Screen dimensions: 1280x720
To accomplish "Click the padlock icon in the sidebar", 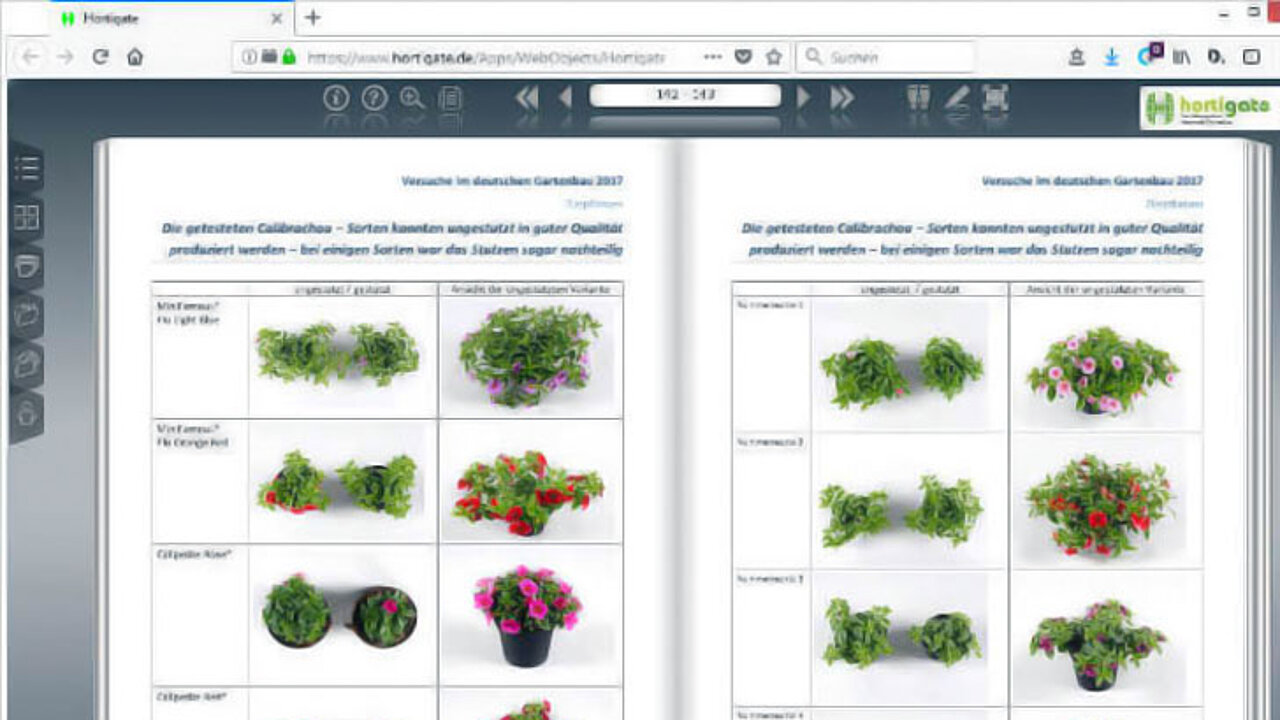I will point(27,413).
